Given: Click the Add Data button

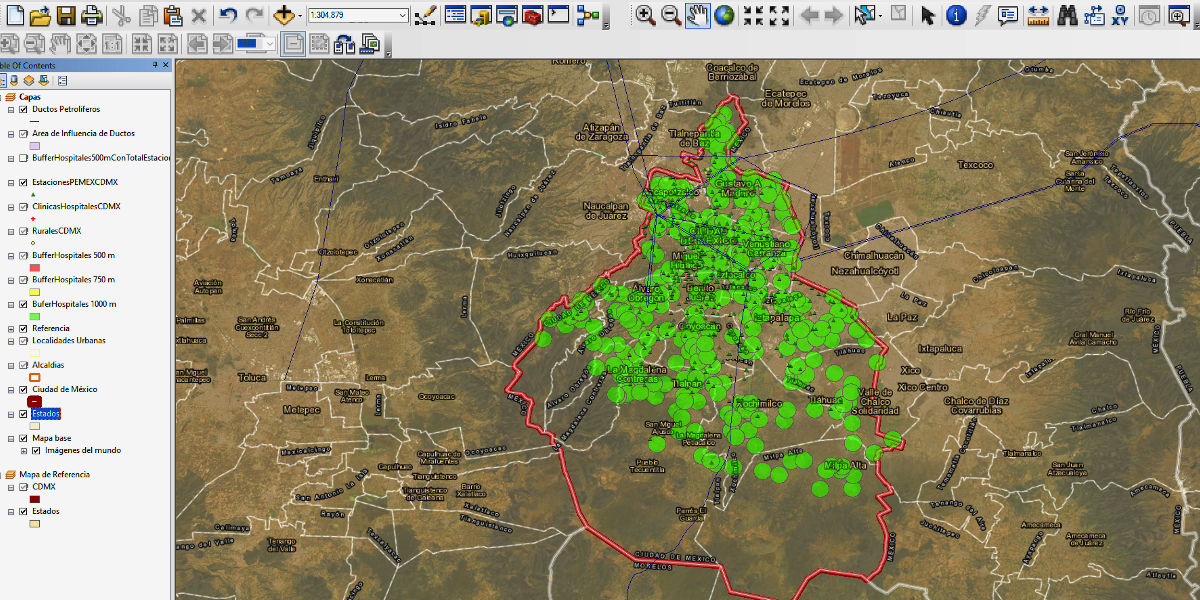Looking at the screenshot, I should coord(283,15).
